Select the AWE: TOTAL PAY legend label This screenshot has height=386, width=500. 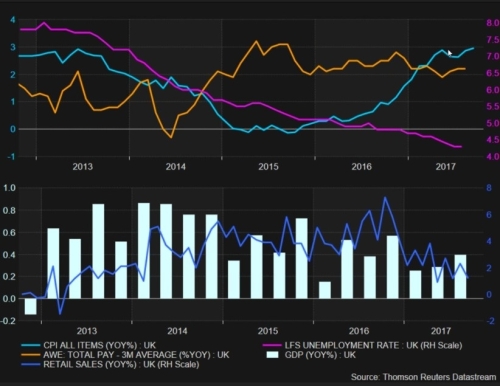point(136,355)
